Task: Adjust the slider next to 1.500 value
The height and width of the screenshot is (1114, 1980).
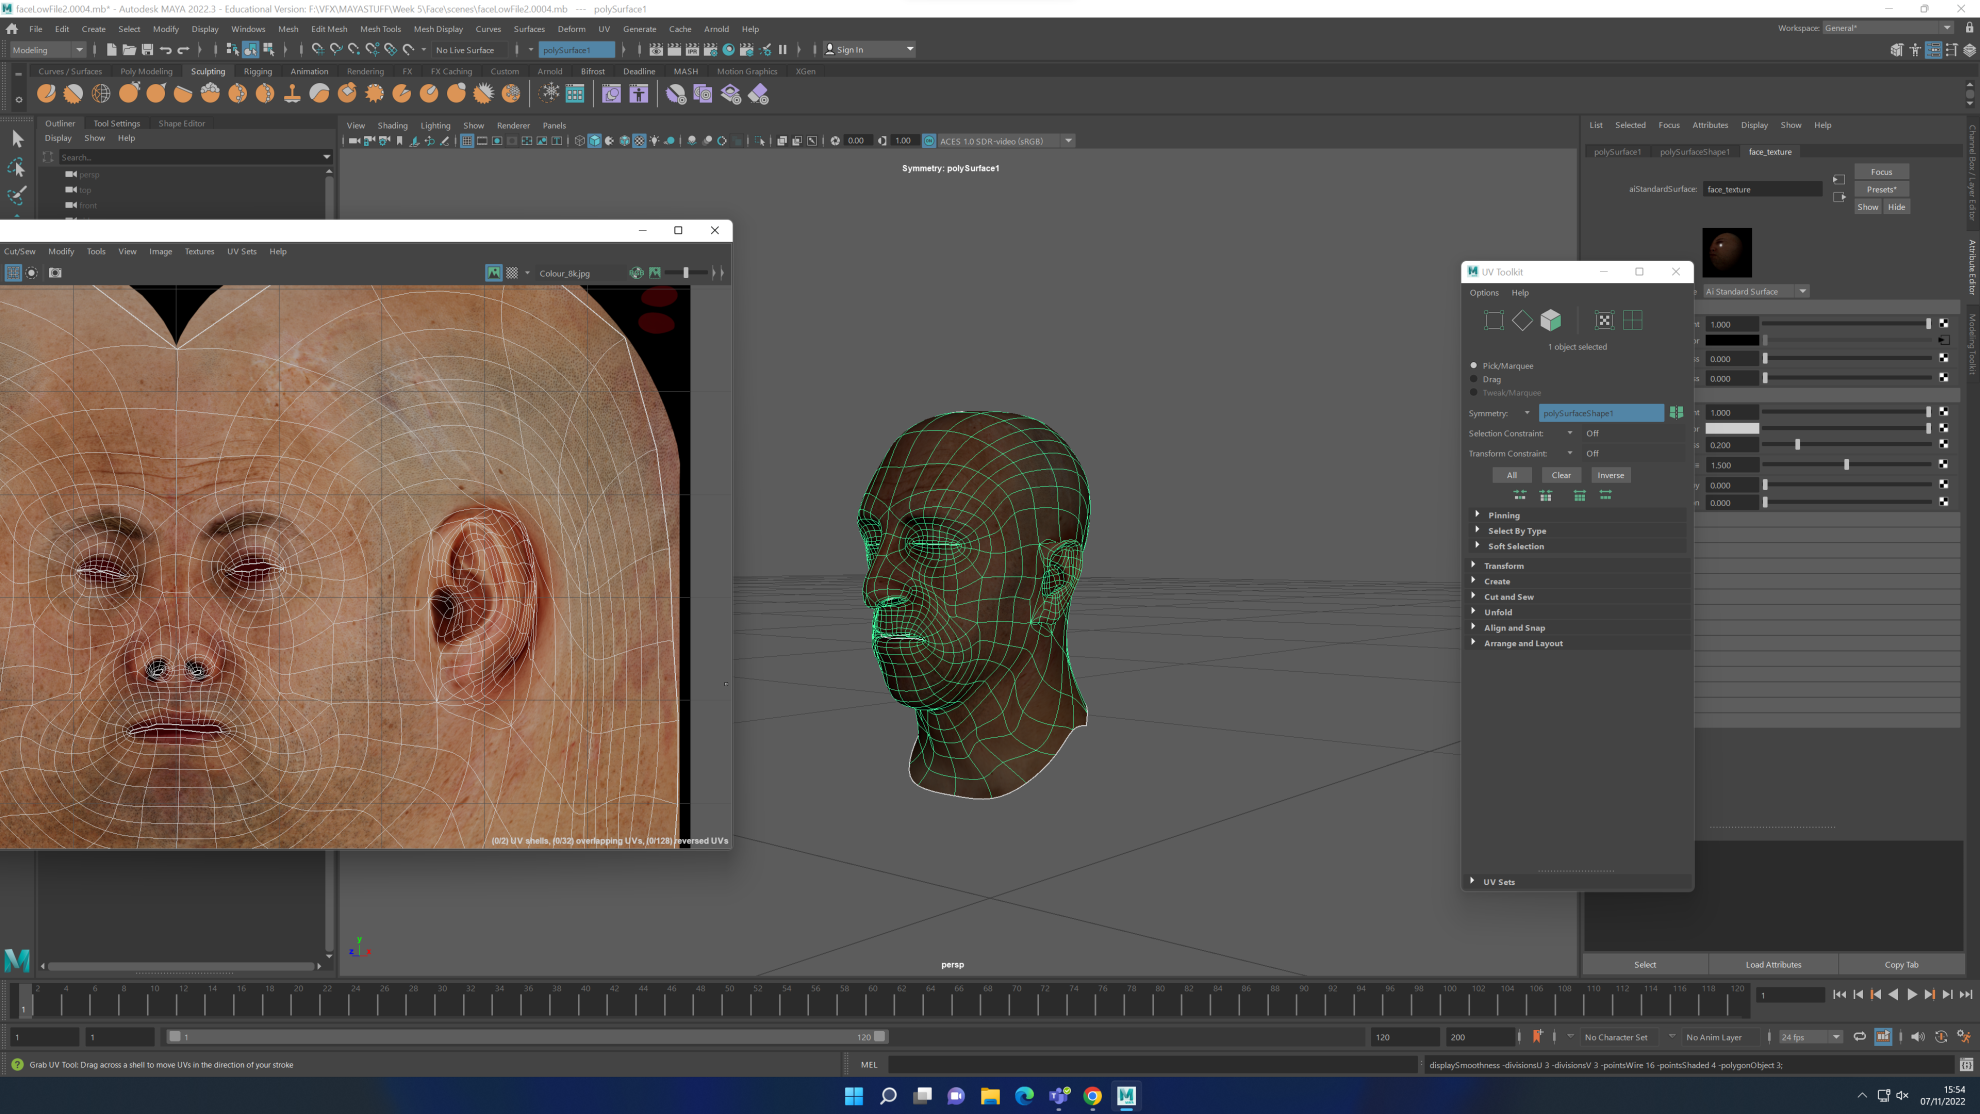Action: coord(1846,465)
